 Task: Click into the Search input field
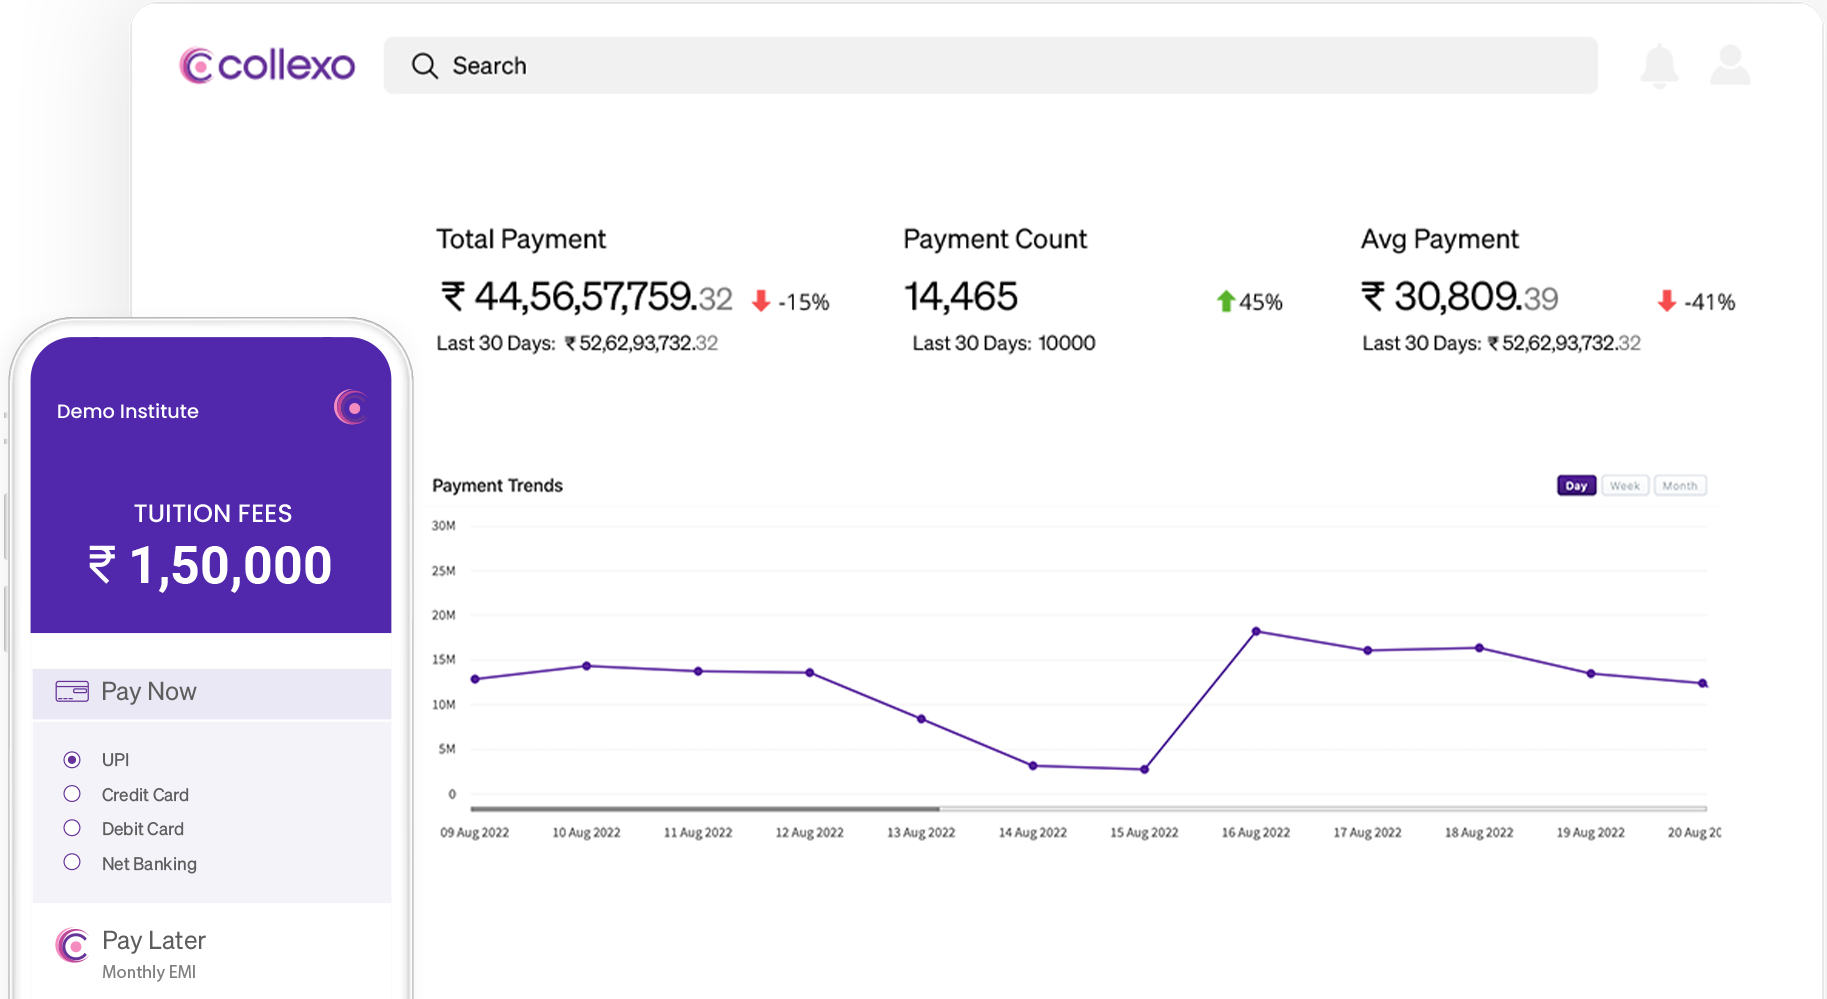[1000, 66]
